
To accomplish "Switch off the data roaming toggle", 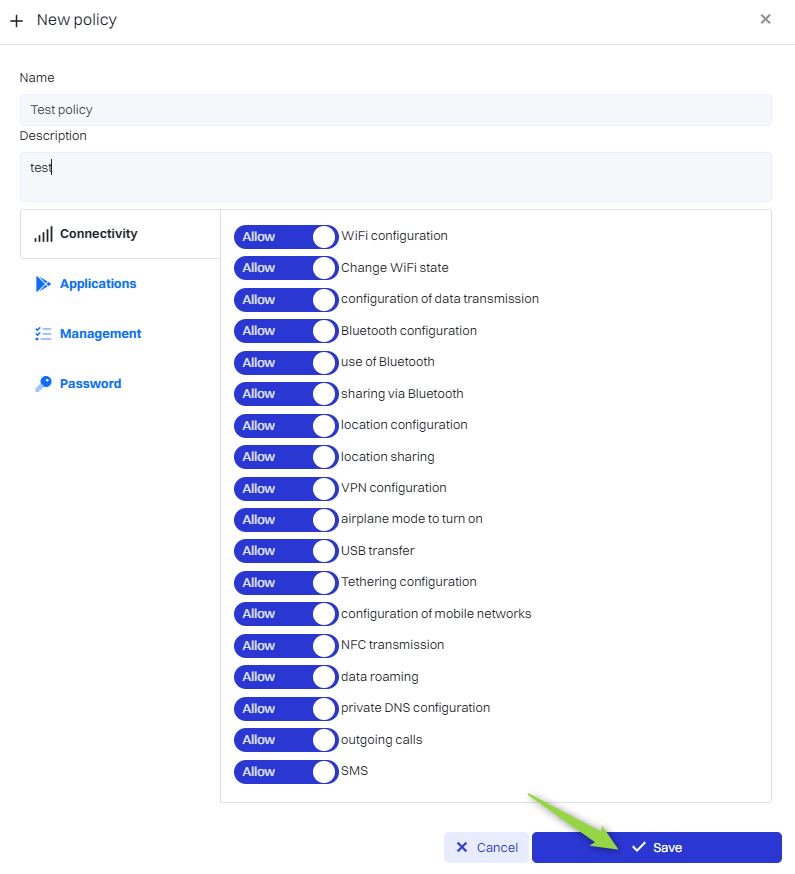I will [286, 677].
